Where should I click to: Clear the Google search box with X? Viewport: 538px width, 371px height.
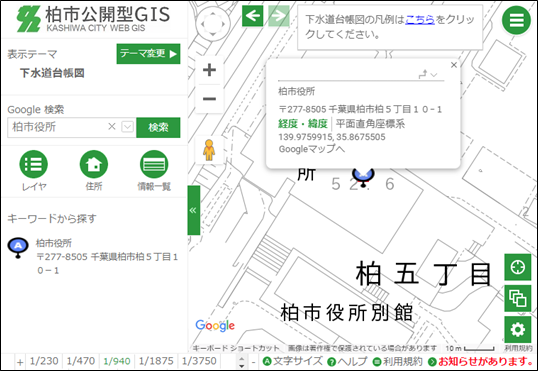pos(112,127)
